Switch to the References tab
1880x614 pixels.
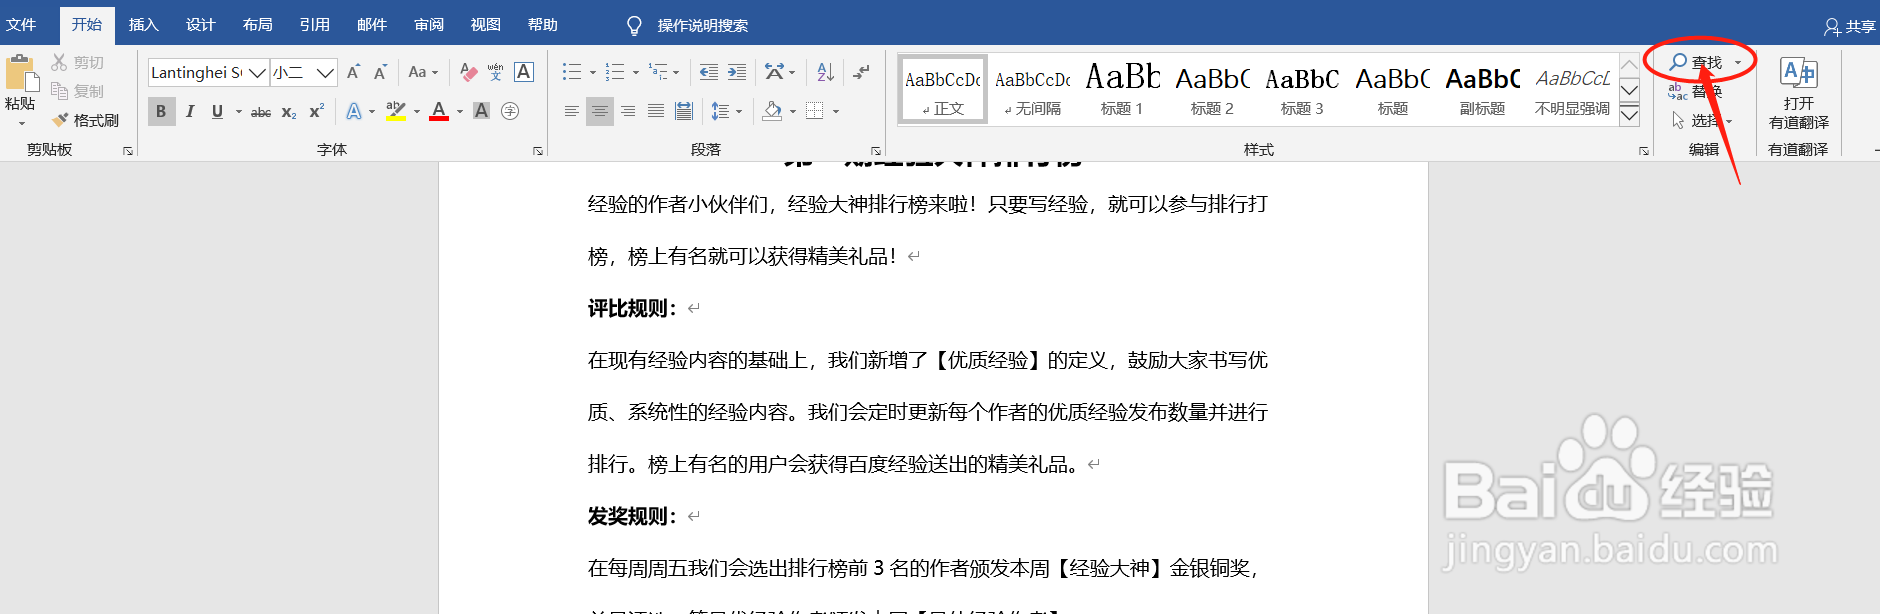click(x=314, y=25)
